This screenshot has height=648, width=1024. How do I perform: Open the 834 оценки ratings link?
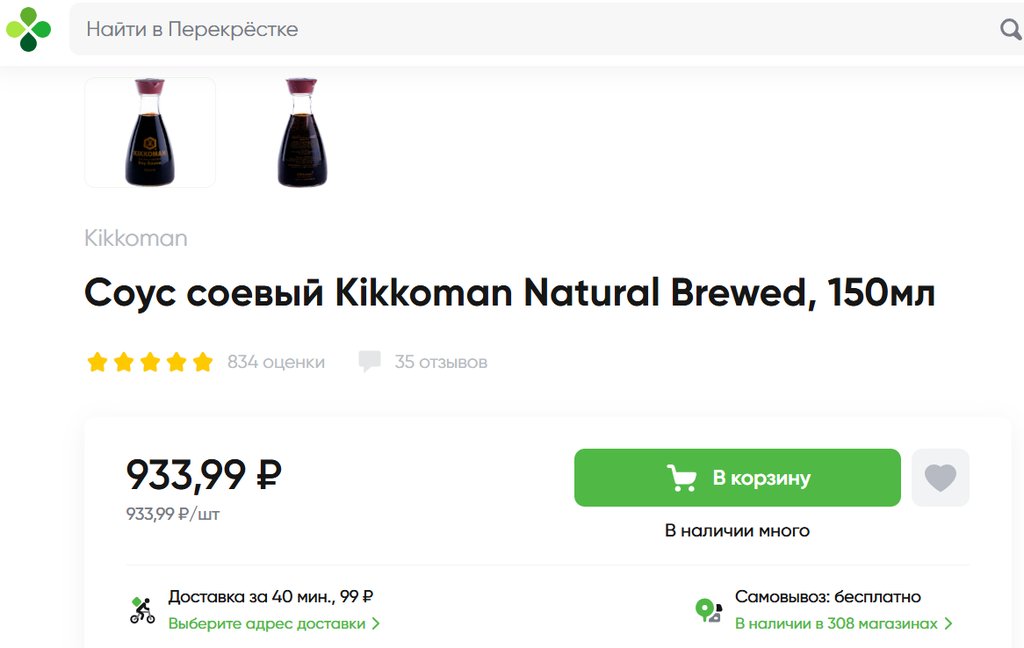click(276, 362)
